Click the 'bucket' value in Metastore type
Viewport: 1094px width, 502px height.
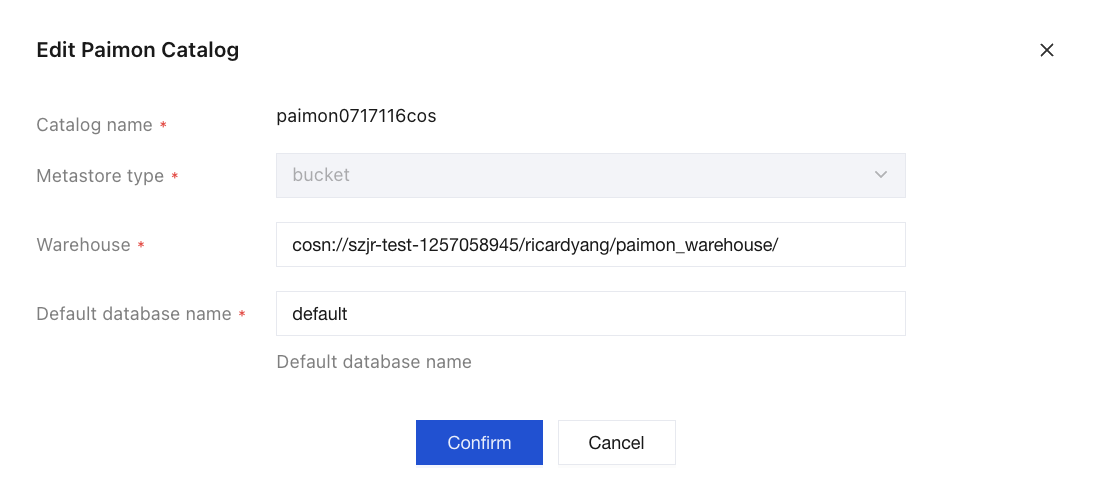click(x=321, y=175)
